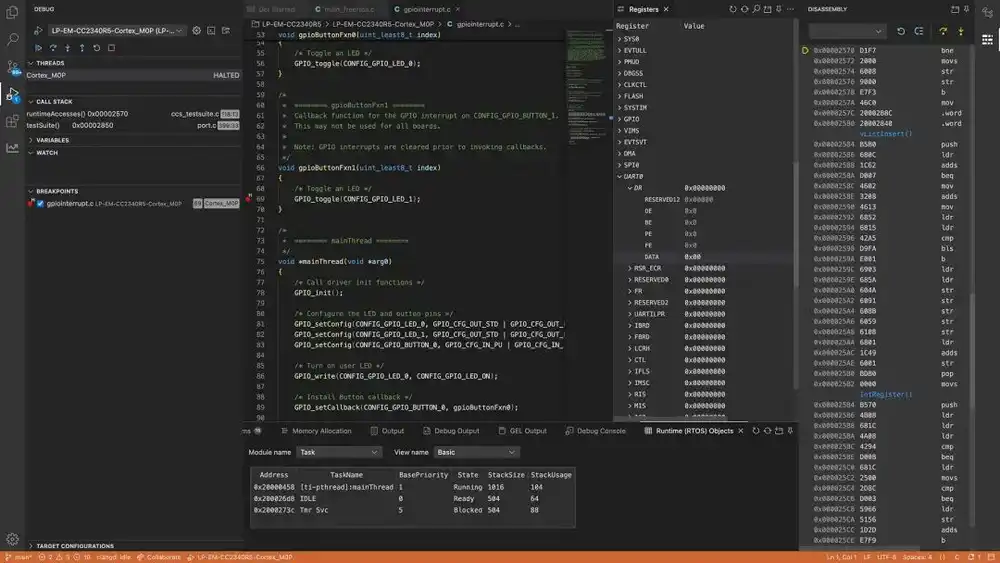Click the Start Debugging icon beside configuration dropdown
The image size is (1000, 563).
(38, 31)
